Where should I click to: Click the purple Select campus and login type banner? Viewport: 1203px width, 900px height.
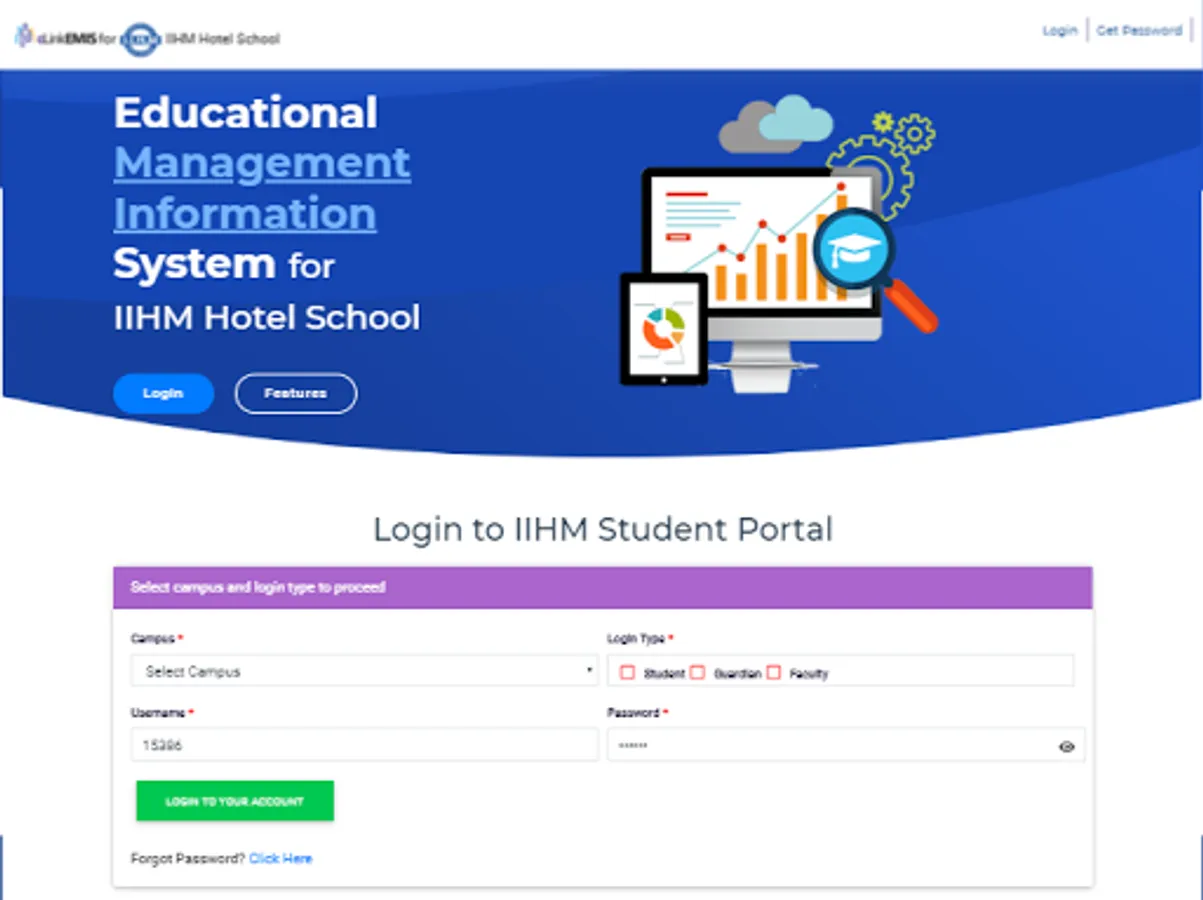click(602, 587)
